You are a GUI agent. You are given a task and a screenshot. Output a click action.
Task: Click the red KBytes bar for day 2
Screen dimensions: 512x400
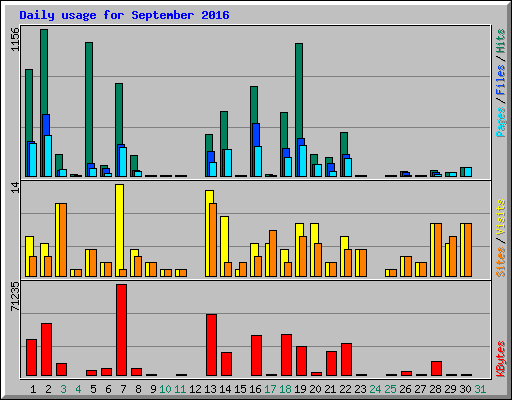pyautogui.click(x=46, y=350)
